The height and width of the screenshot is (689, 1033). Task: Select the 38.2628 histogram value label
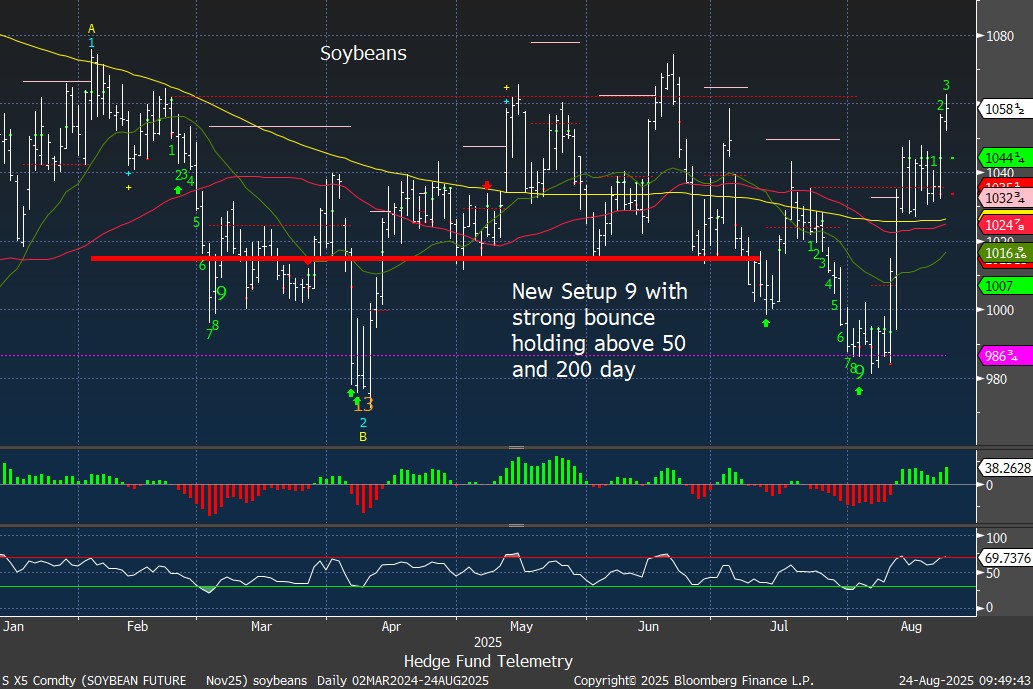coord(1003,466)
